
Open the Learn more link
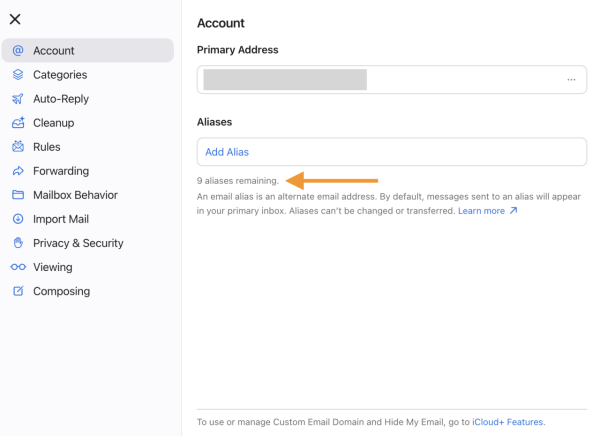481,211
